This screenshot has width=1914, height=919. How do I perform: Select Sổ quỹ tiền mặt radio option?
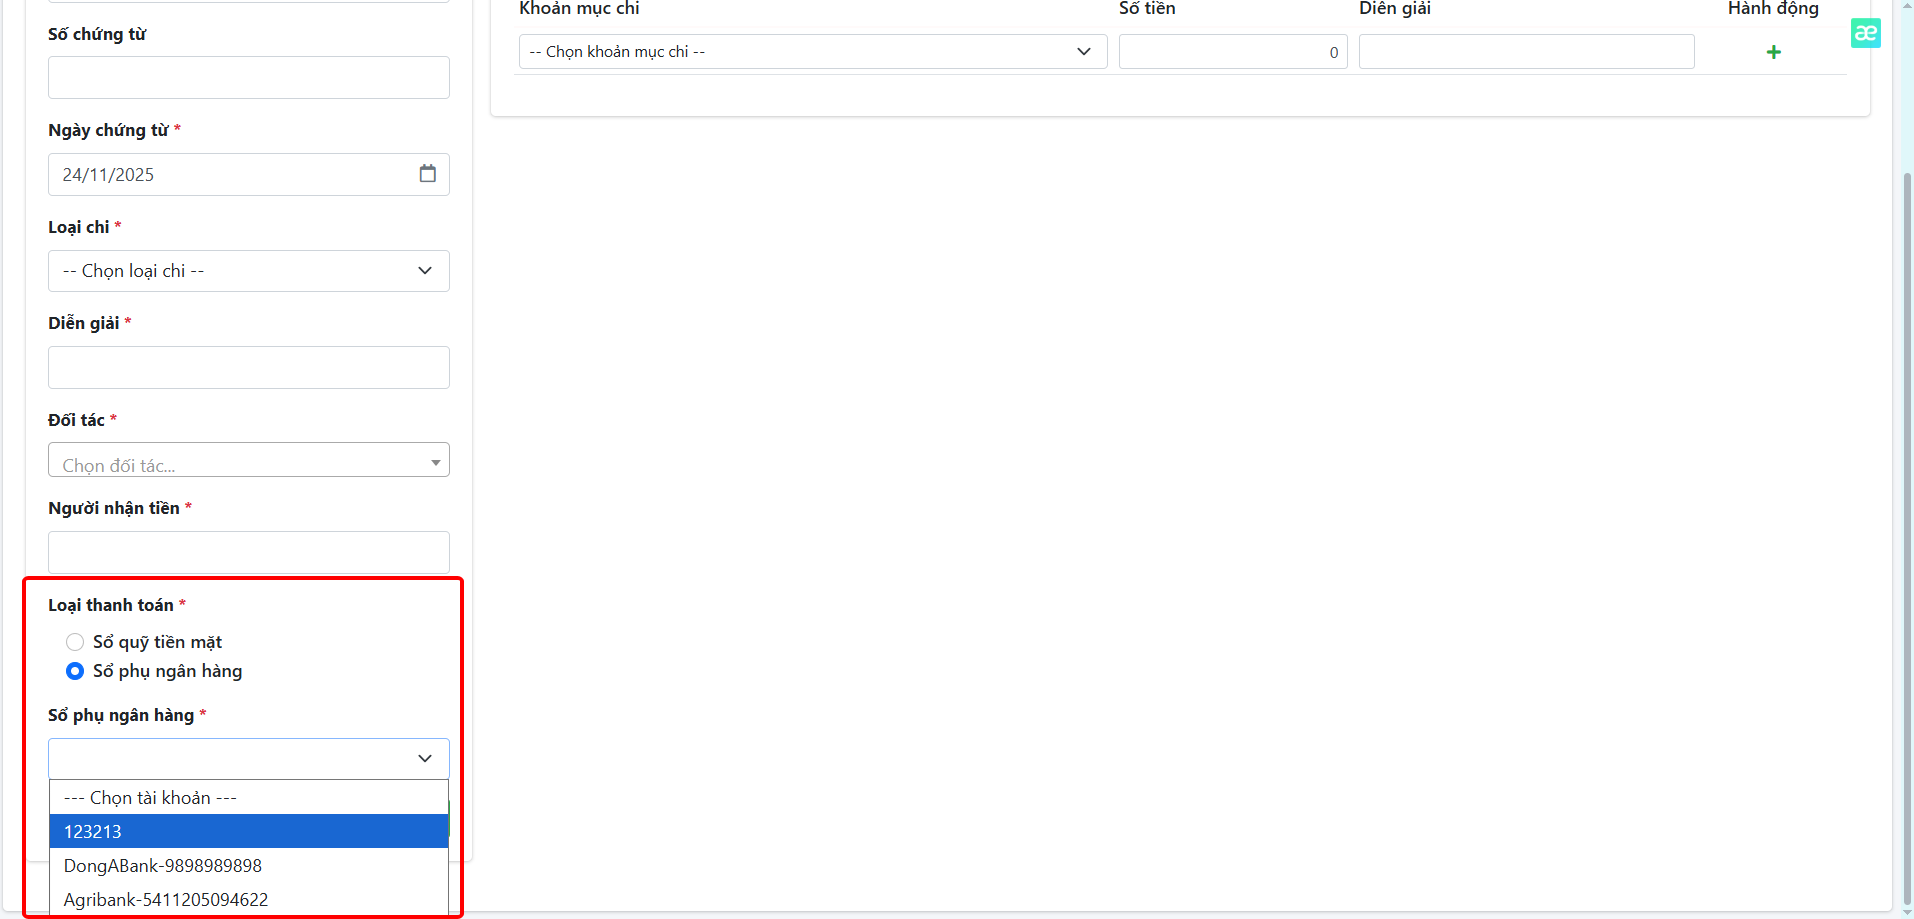(75, 642)
